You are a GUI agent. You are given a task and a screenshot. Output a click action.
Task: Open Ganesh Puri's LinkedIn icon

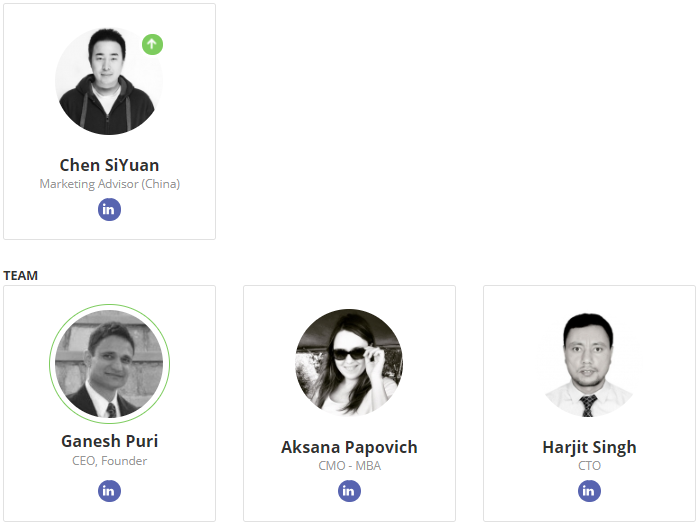tap(109, 491)
